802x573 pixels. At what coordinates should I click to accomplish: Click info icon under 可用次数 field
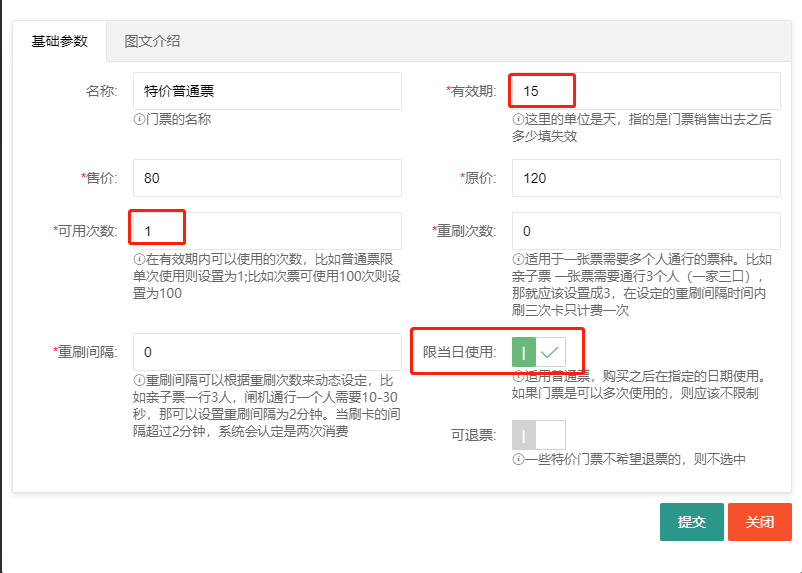[139, 260]
